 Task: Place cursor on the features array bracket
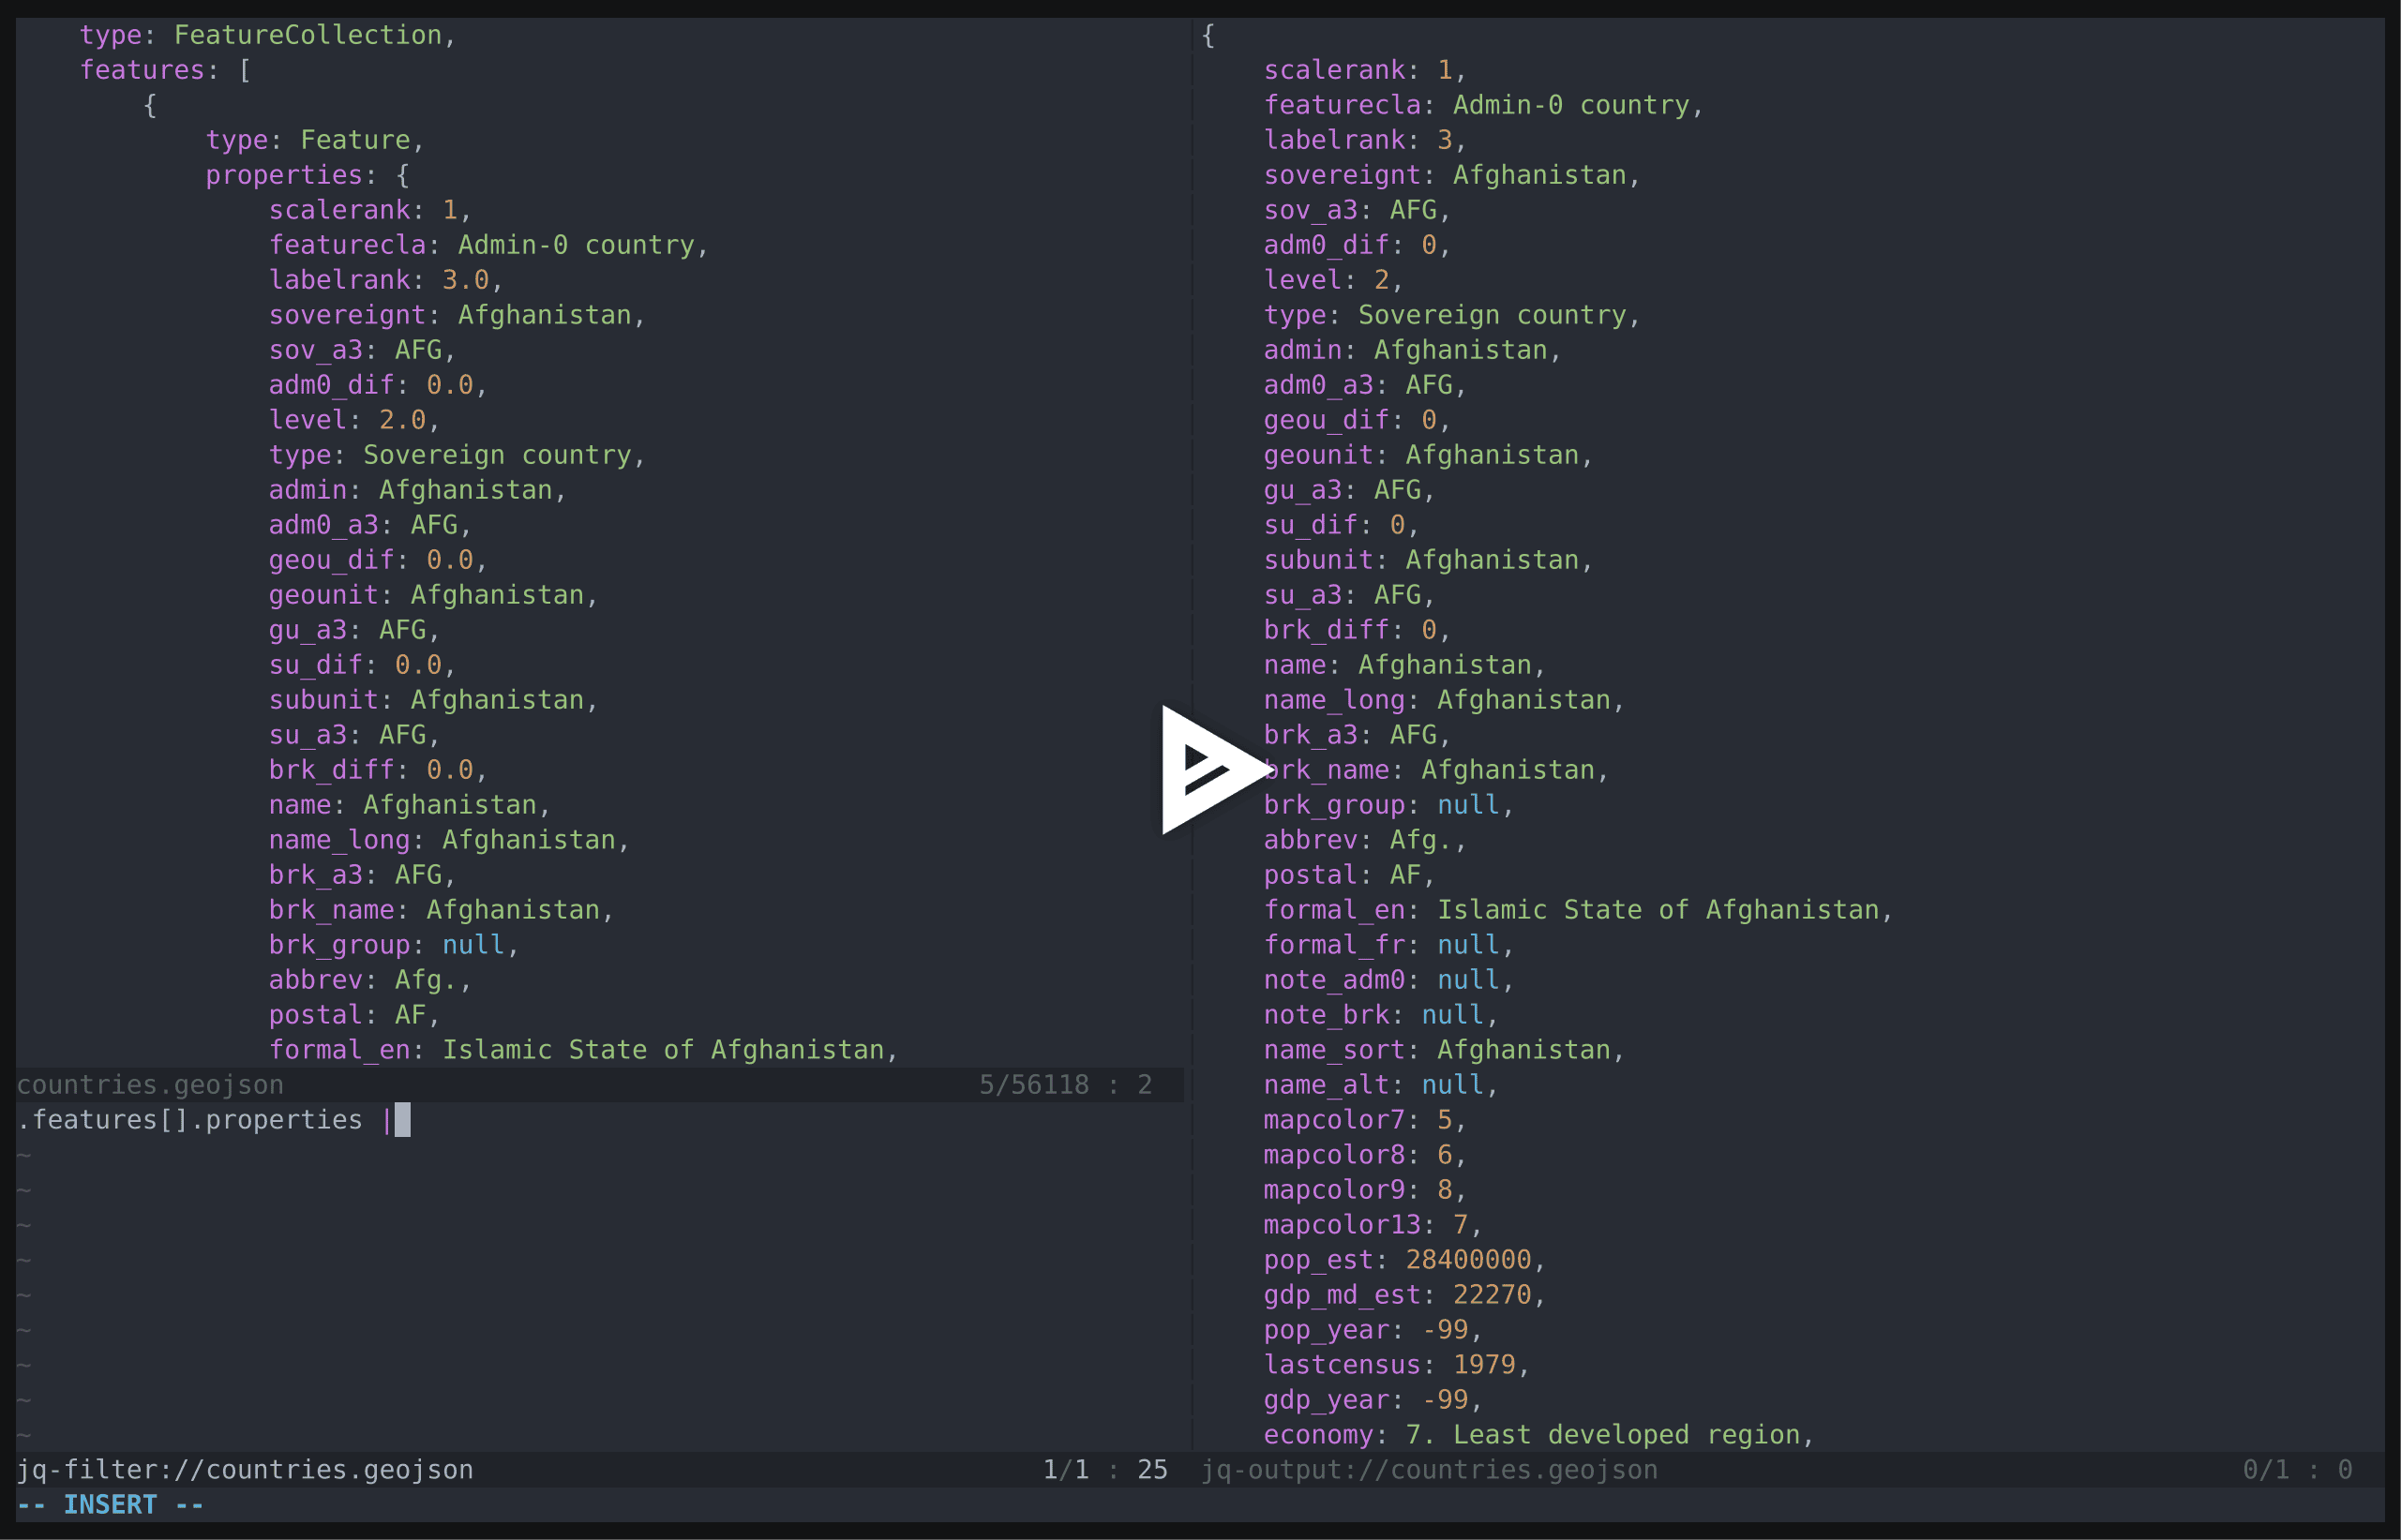tap(245, 70)
